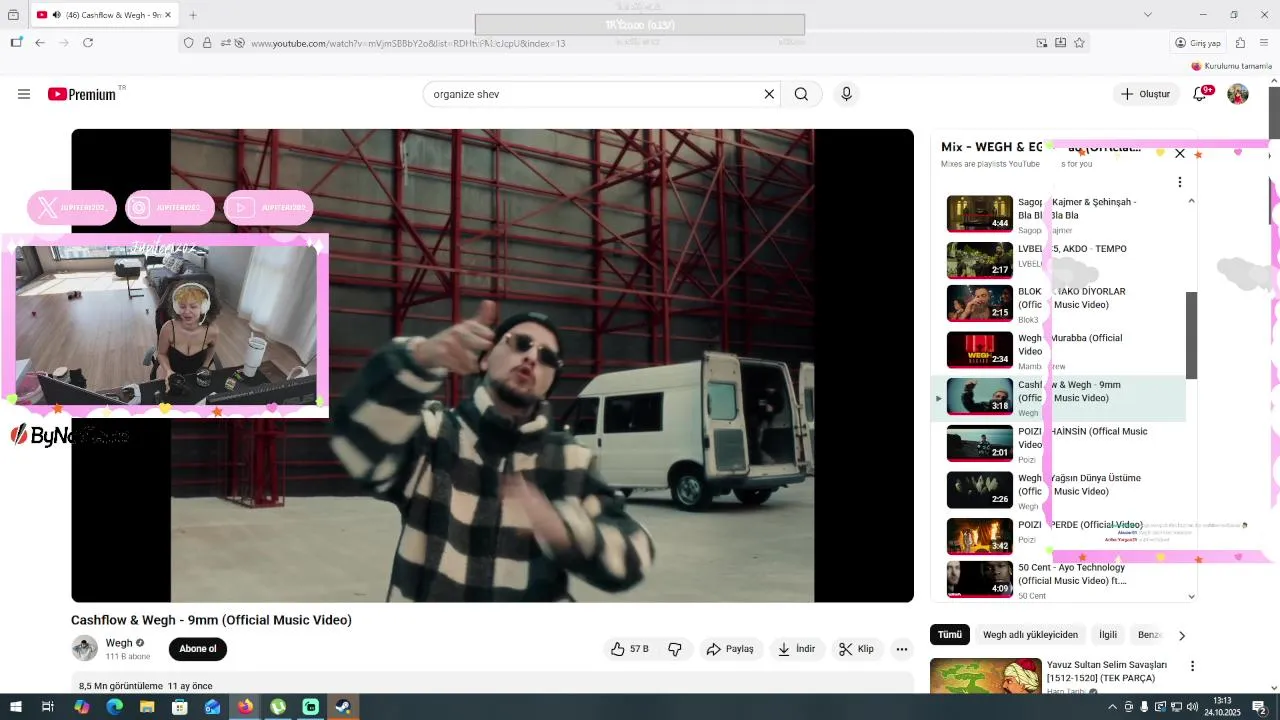Go back in browser history

click(x=40, y=43)
